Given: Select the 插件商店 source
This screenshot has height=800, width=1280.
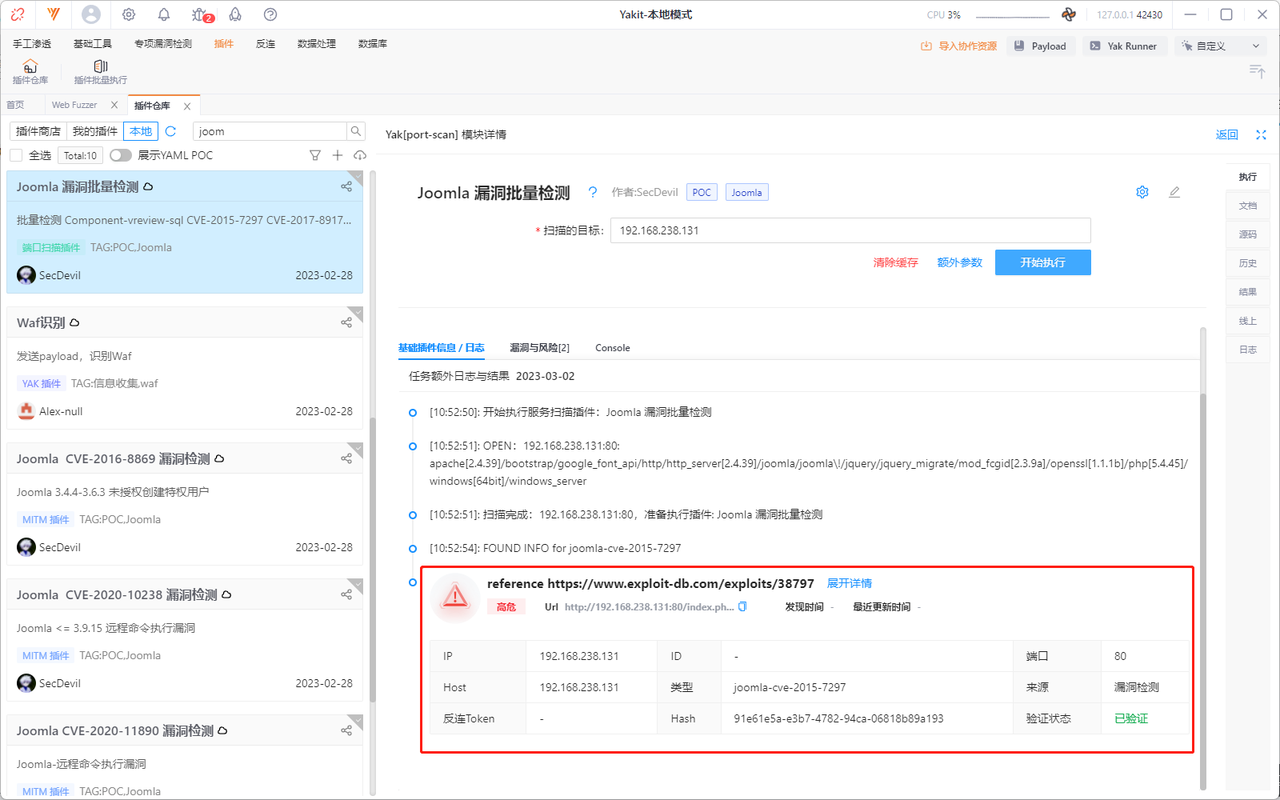Looking at the screenshot, I should 39,131.
